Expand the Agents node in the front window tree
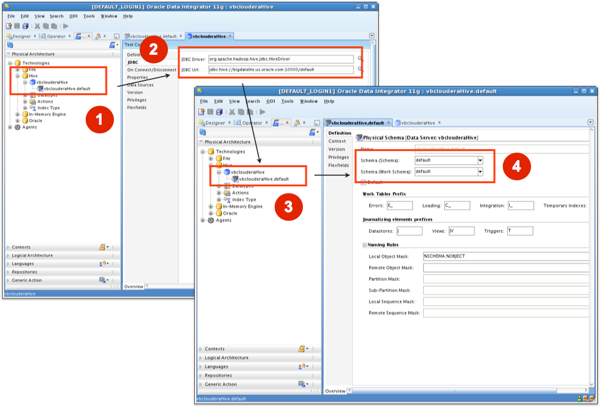This screenshot has height=407, width=600. pyautogui.click(x=203, y=220)
